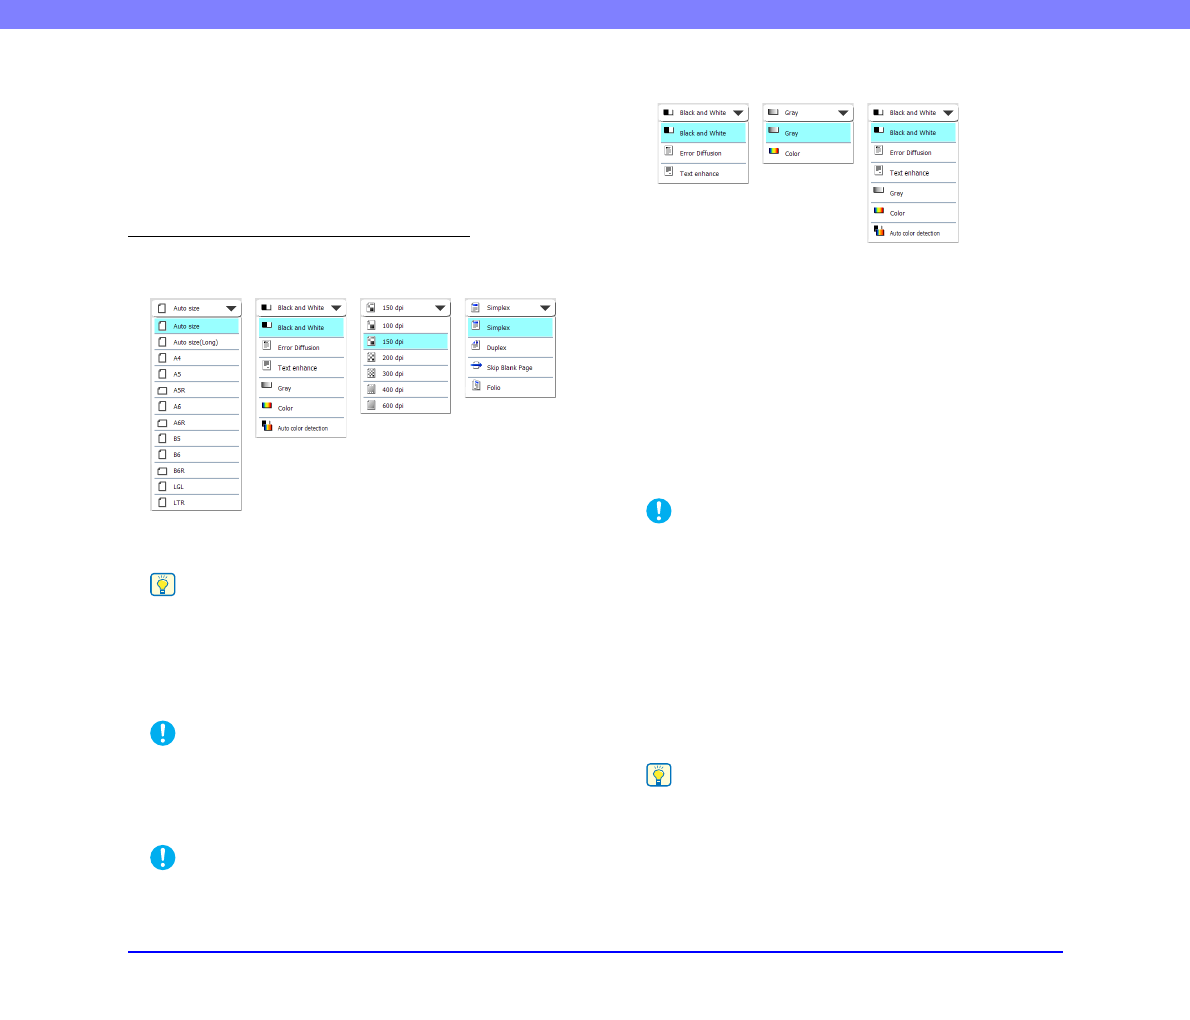Choose Auto size(Long) from the list

(197, 342)
